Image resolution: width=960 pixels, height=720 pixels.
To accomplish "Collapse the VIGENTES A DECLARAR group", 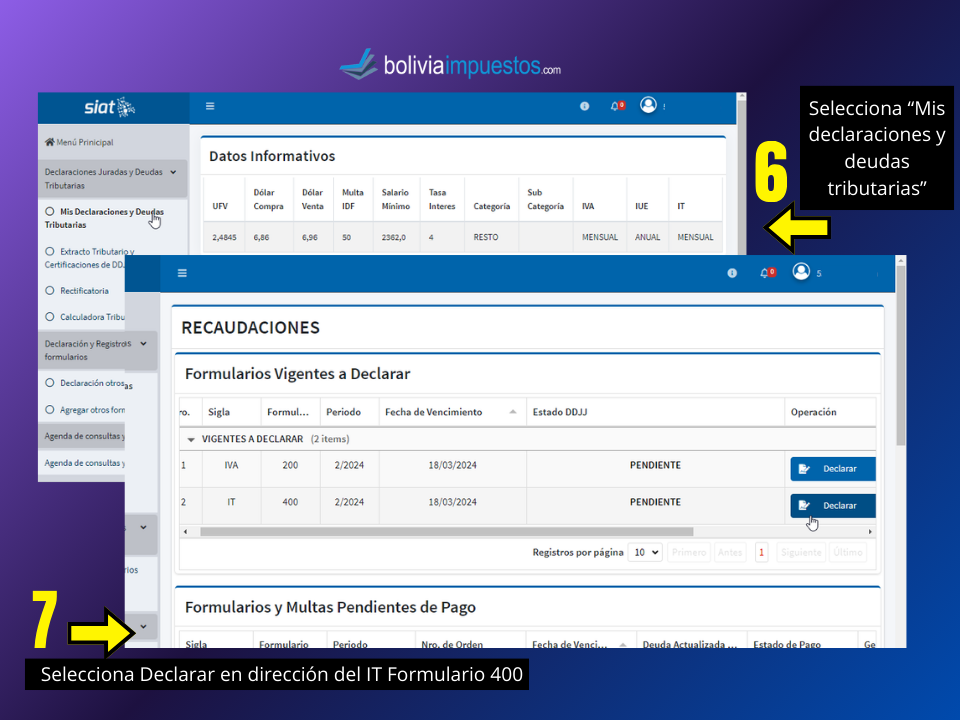I will (x=191, y=439).
